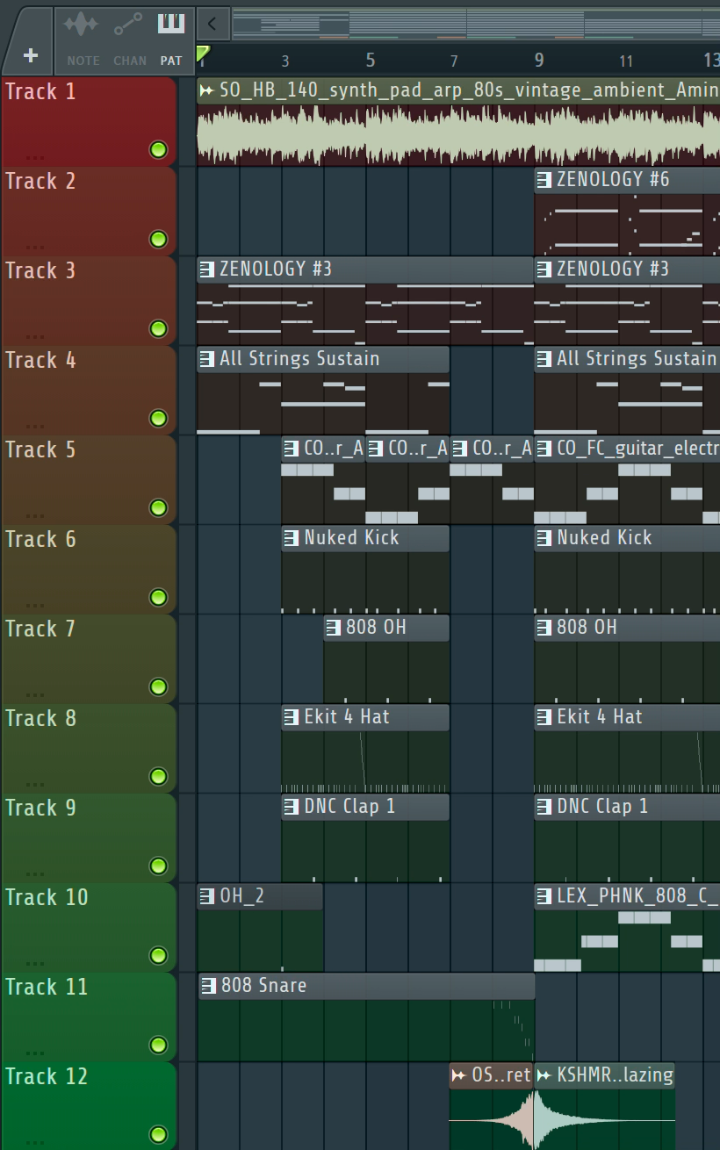Click pattern icon of CO..r_A clip at bar 5
720x1150 pixels.
point(375,448)
